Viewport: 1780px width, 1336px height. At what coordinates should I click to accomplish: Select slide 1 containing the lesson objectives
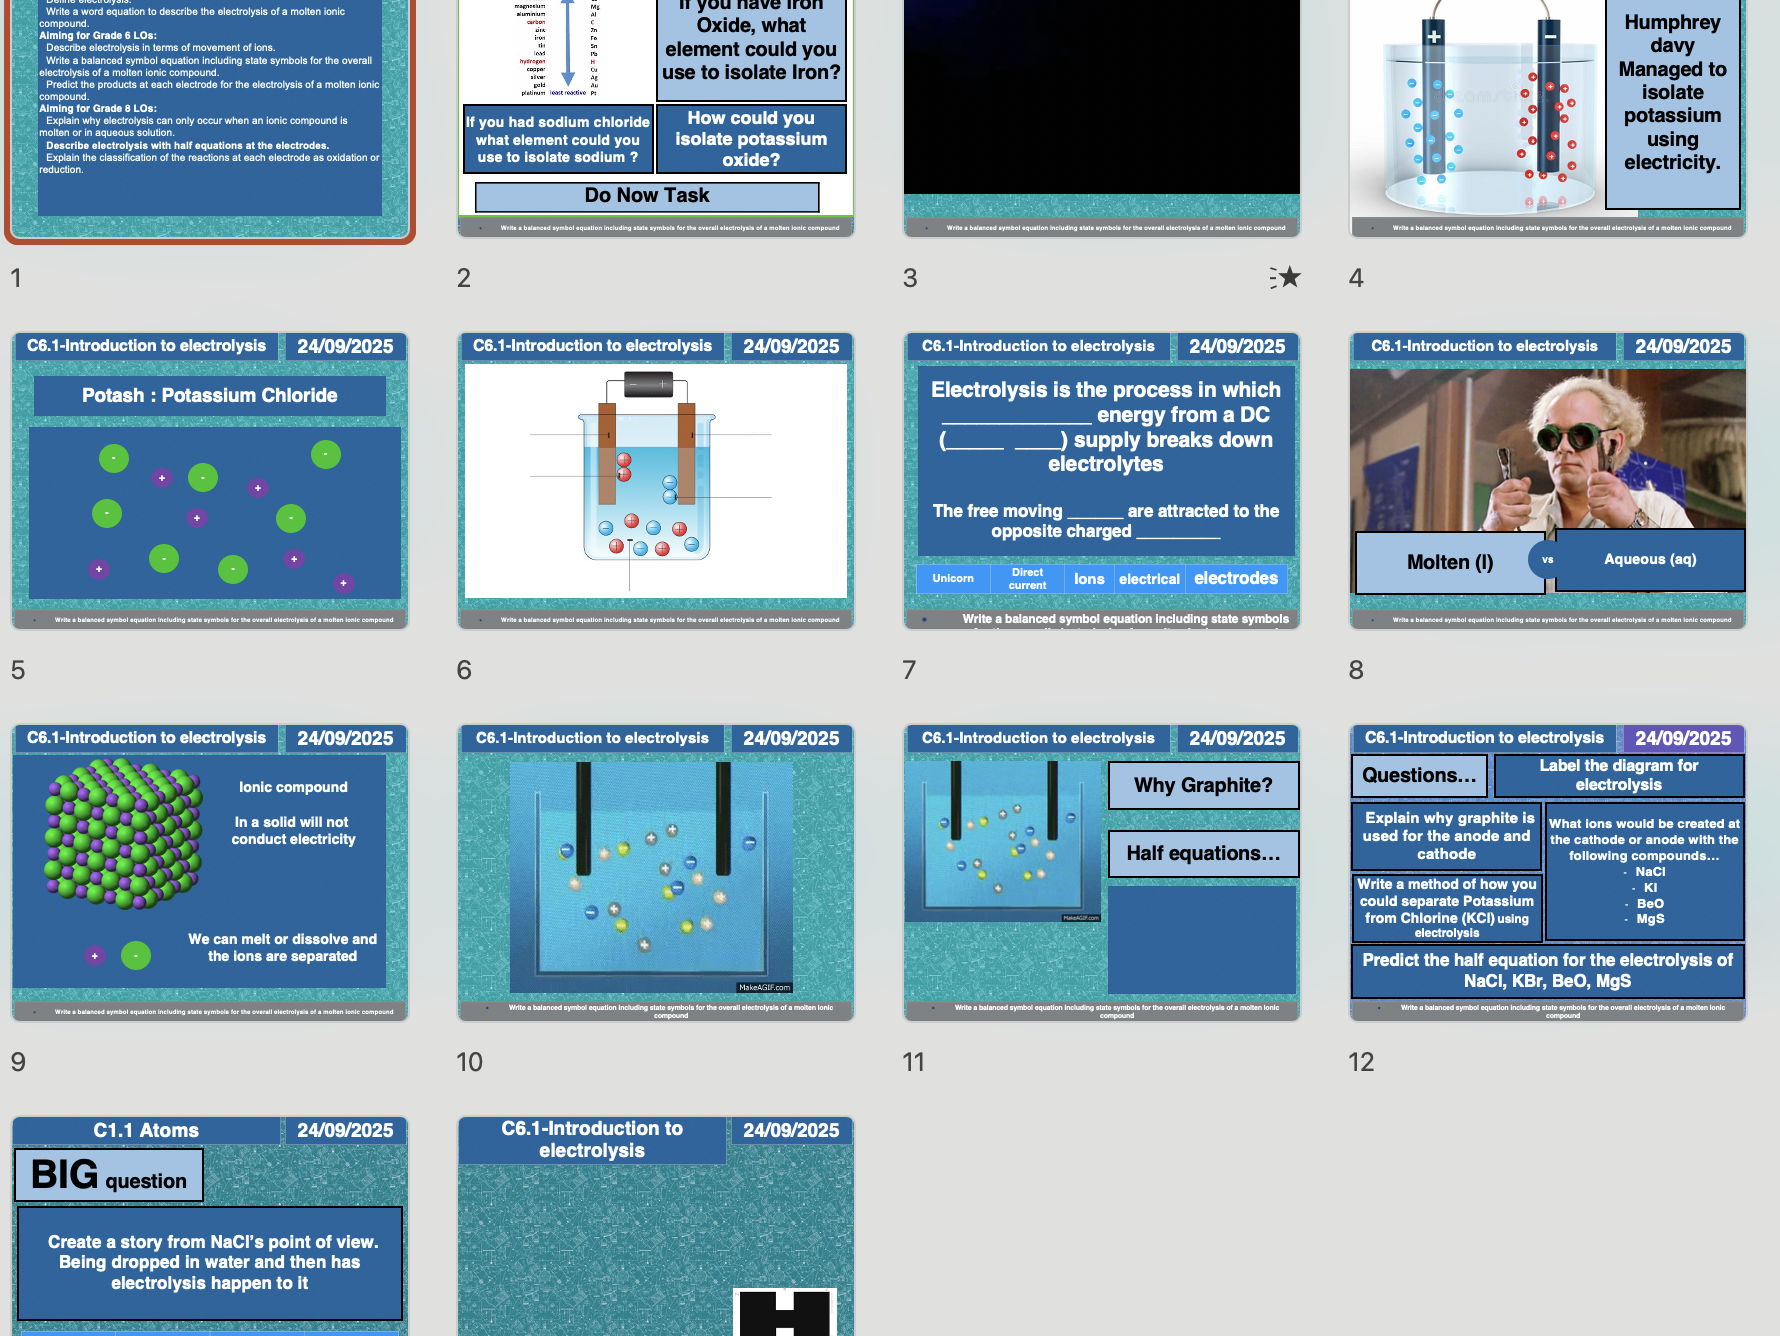210,110
